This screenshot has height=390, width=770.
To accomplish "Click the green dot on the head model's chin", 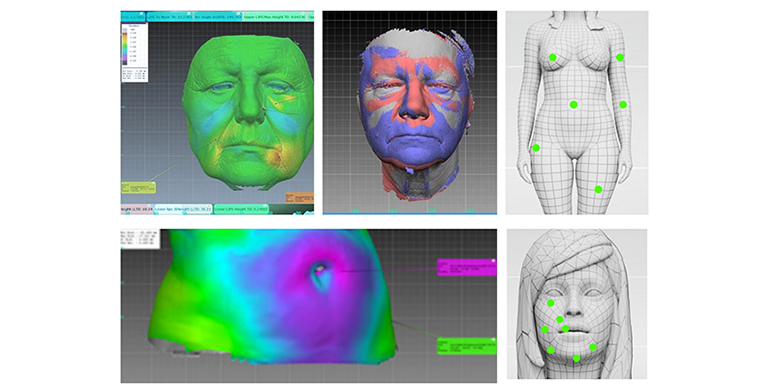I will click(x=577, y=359).
